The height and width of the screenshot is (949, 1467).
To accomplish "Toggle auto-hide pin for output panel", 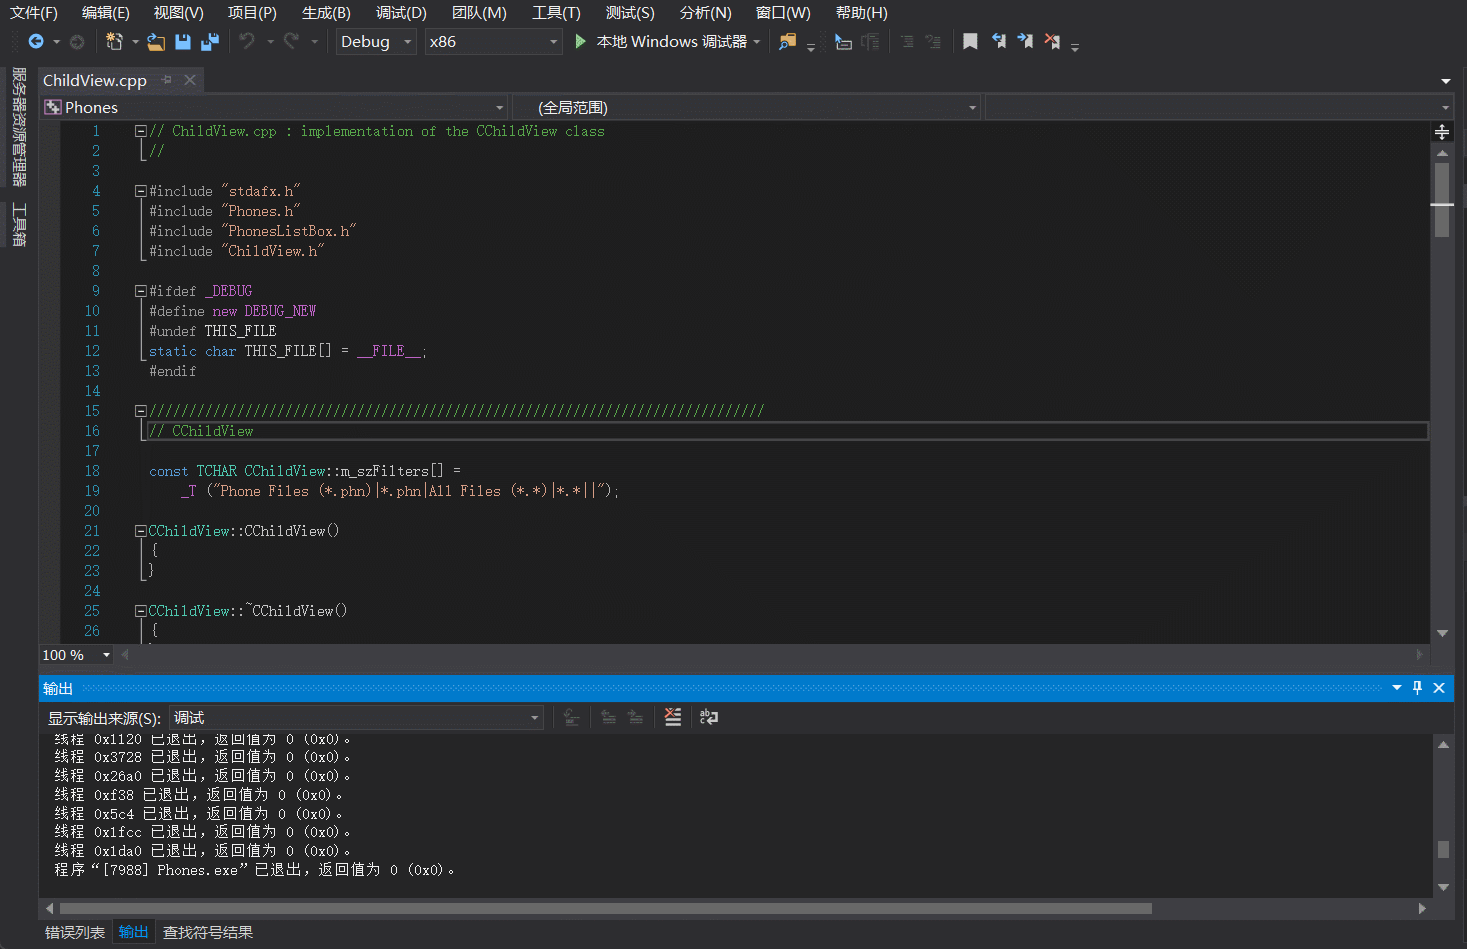I will (1417, 688).
